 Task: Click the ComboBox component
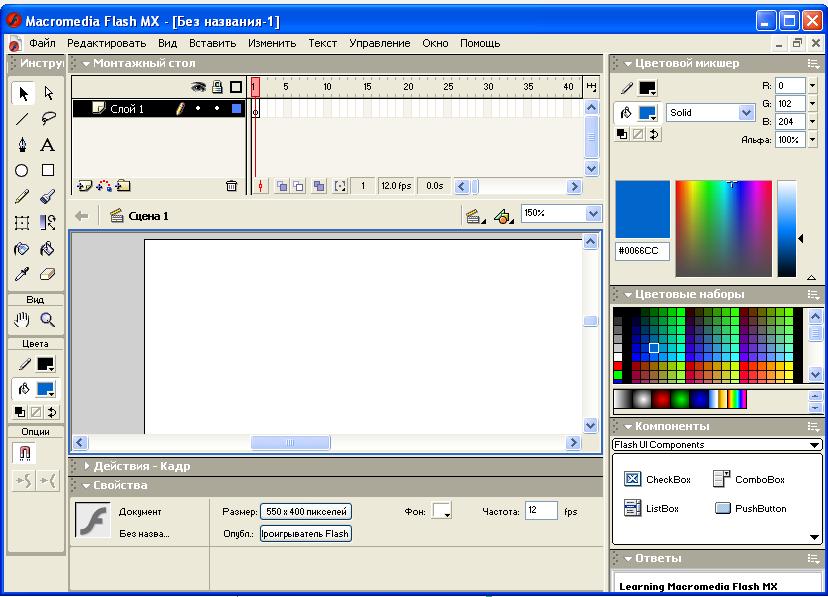pyautogui.click(x=748, y=479)
